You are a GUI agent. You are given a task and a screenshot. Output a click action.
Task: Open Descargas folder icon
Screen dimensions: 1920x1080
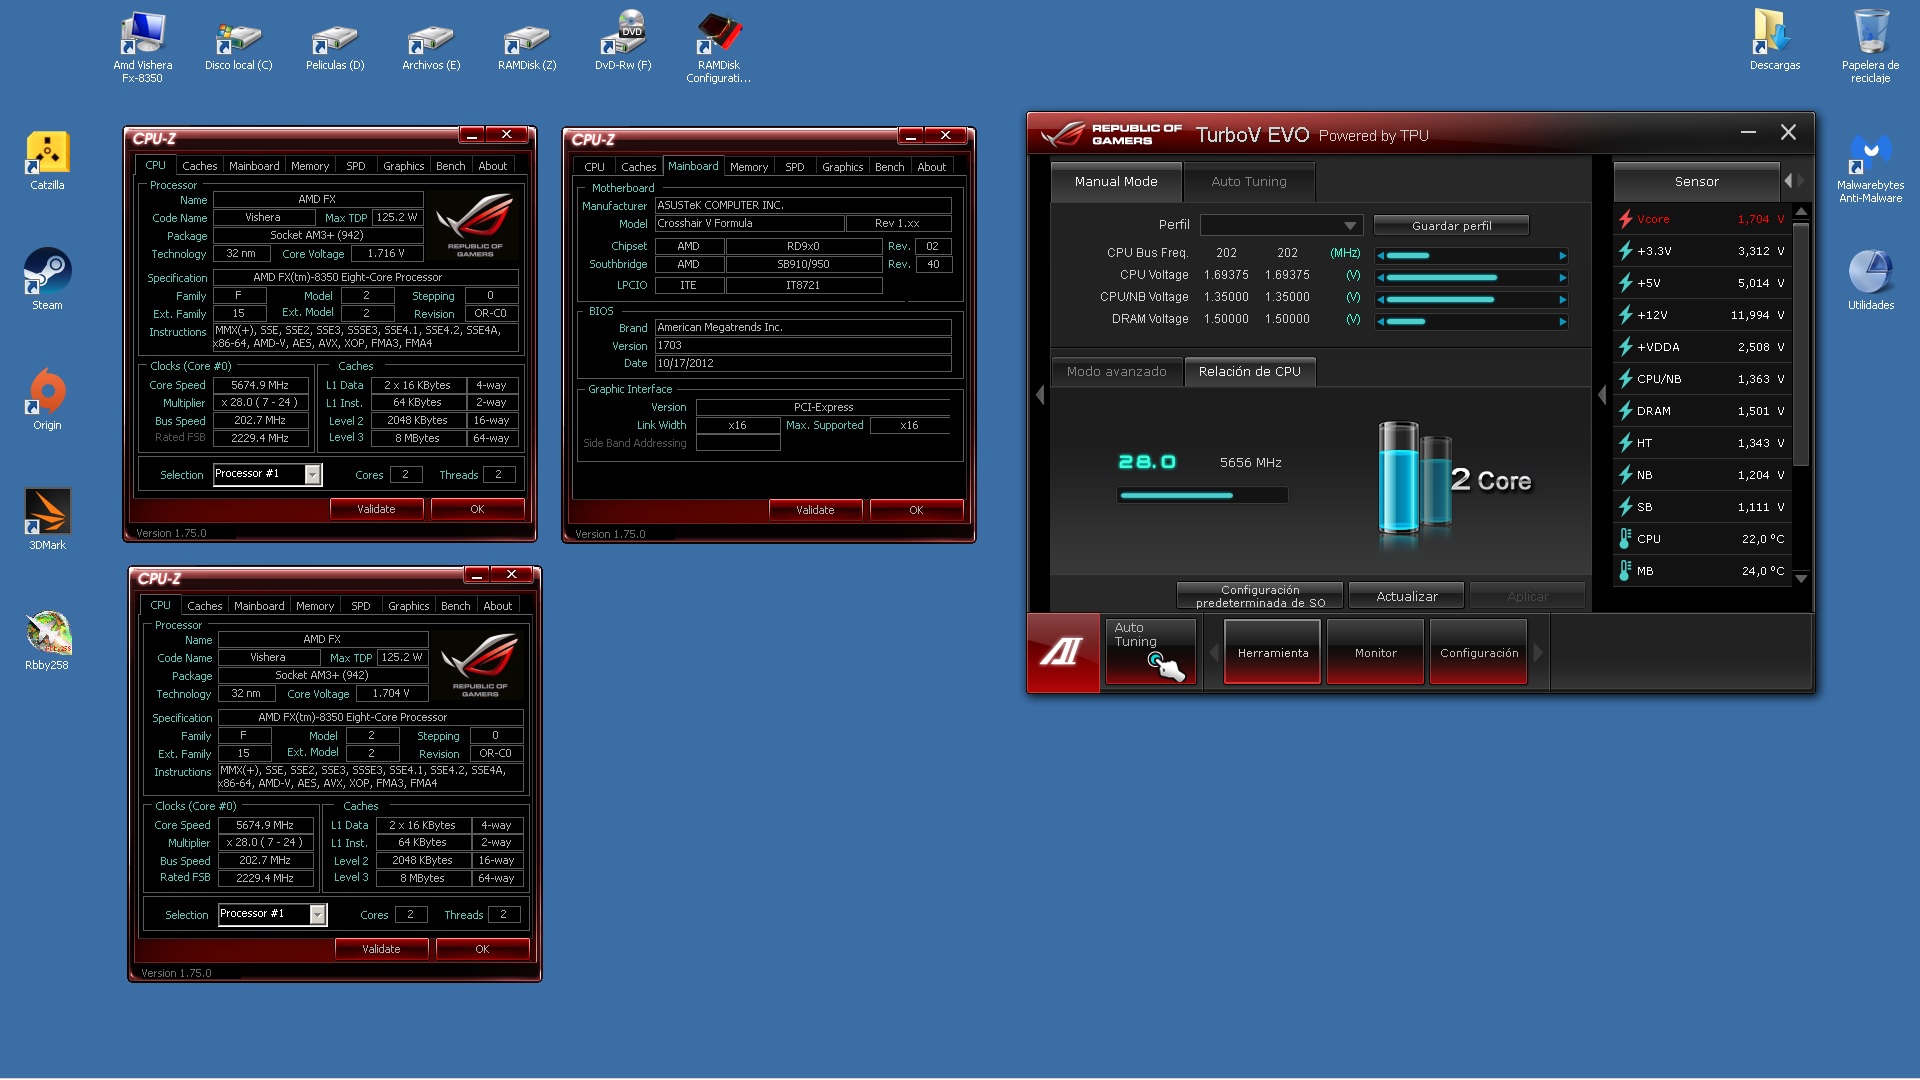click(x=1774, y=42)
